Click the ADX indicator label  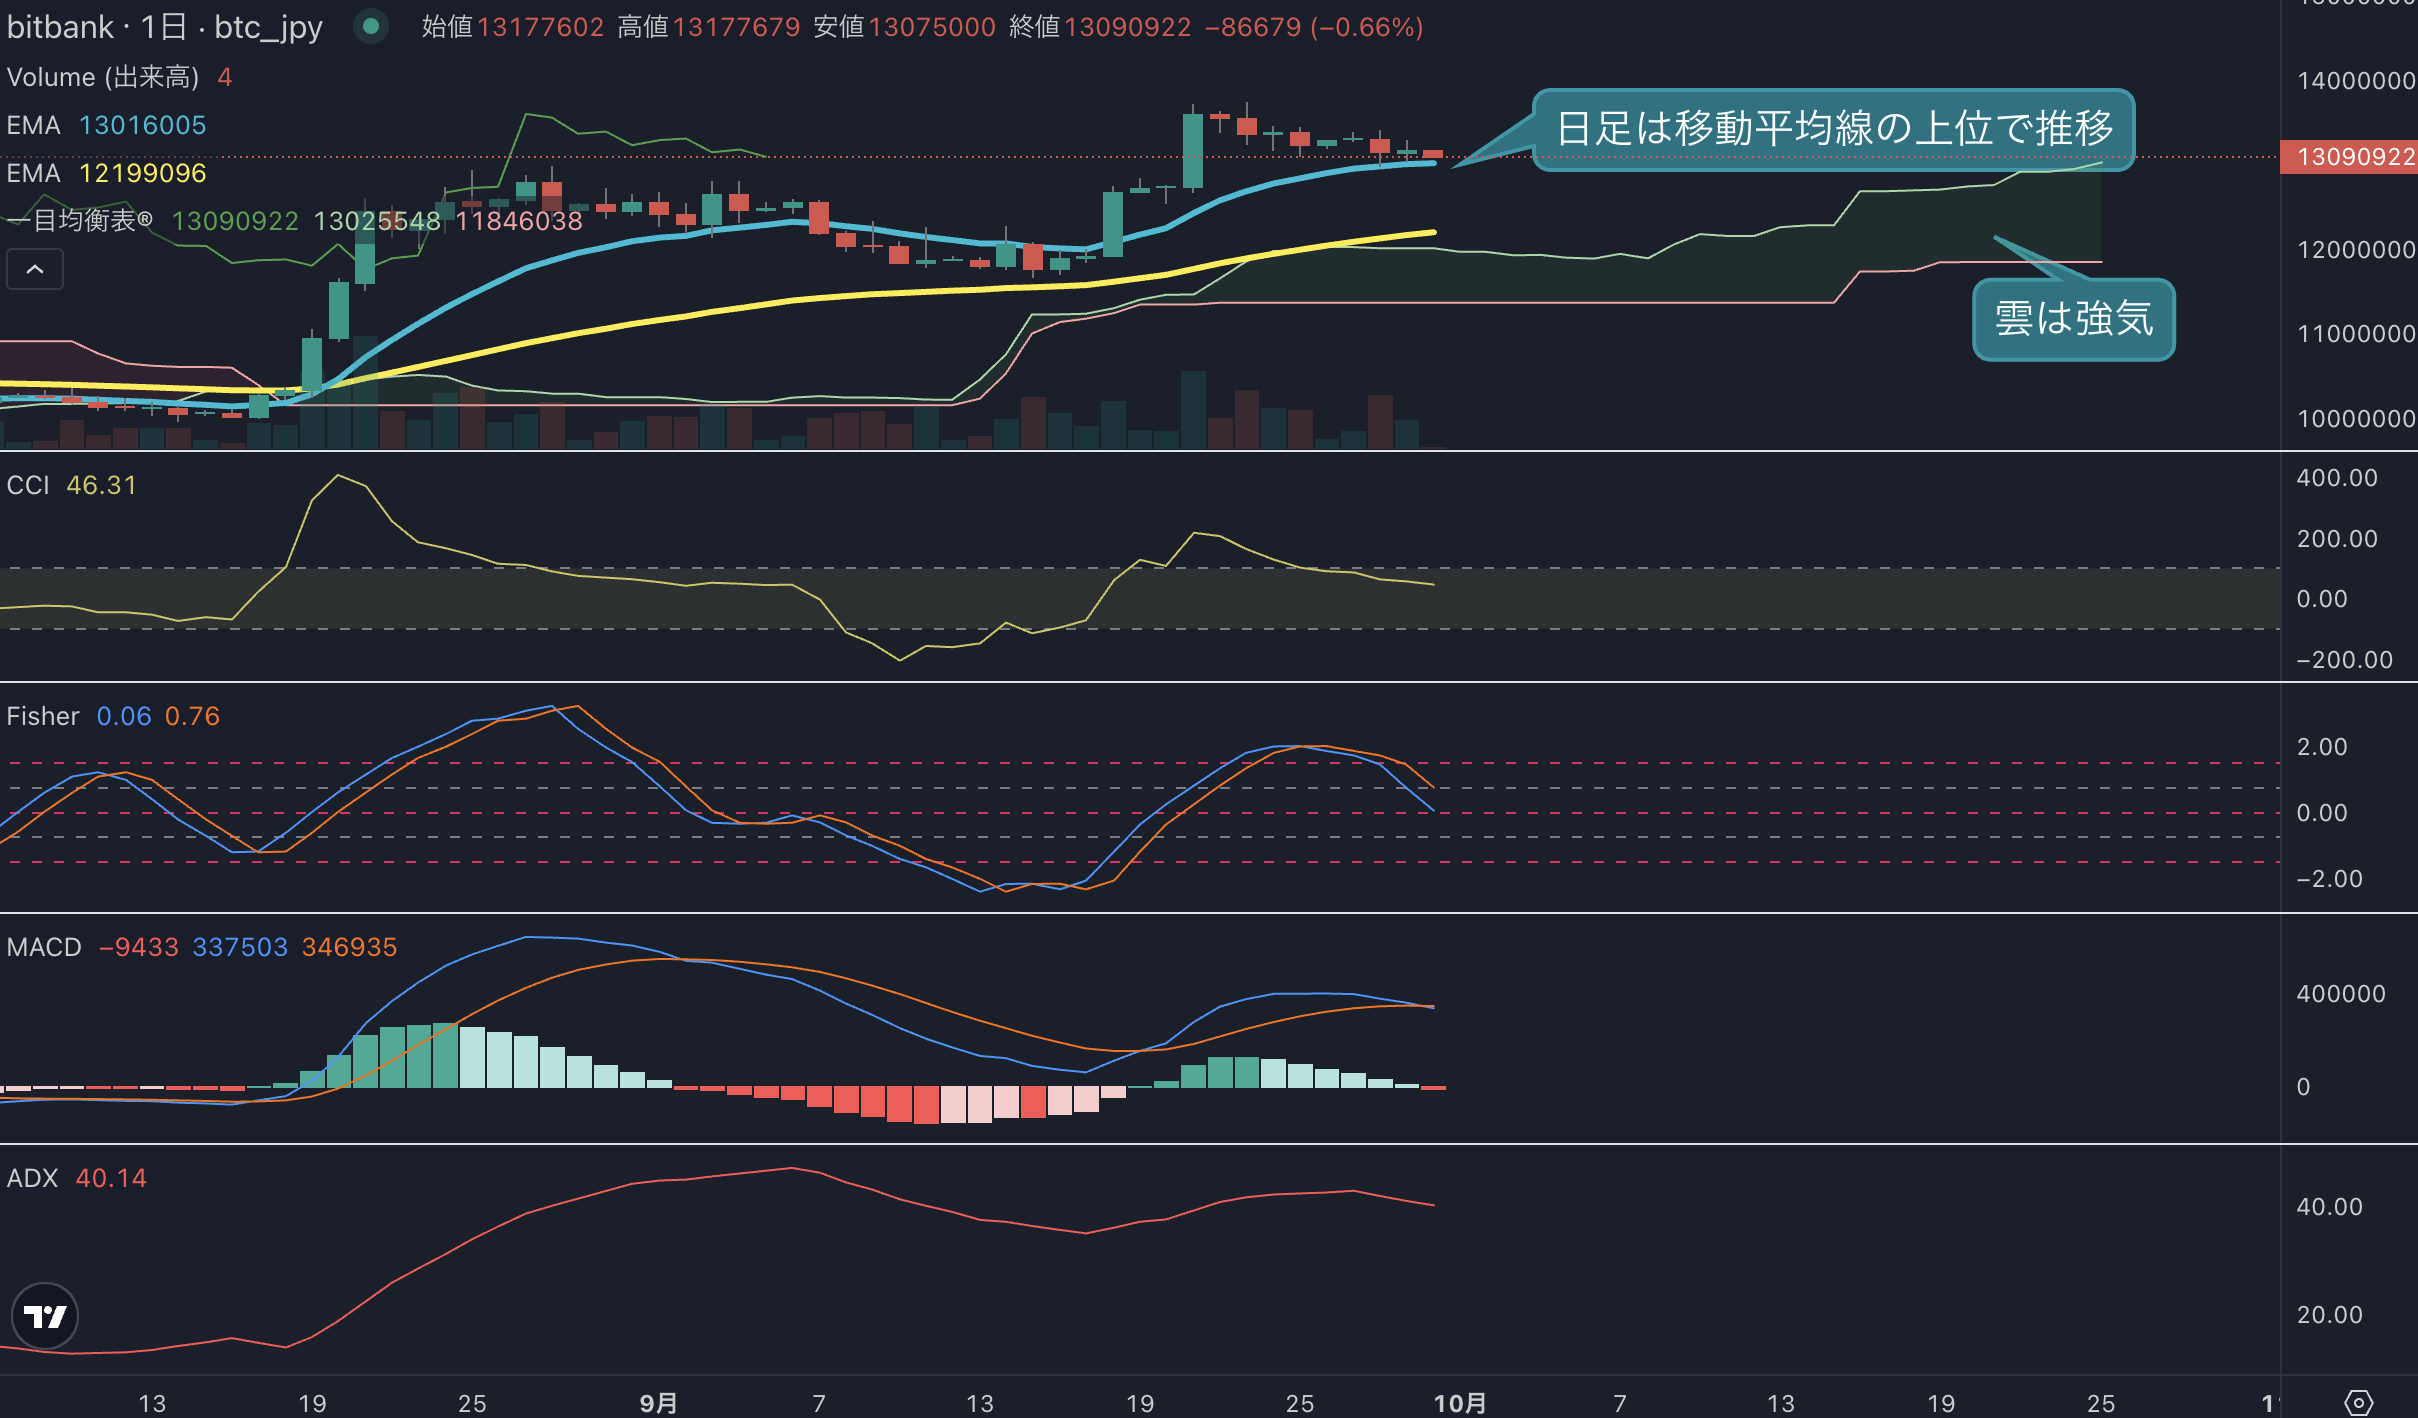[x=32, y=1178]
